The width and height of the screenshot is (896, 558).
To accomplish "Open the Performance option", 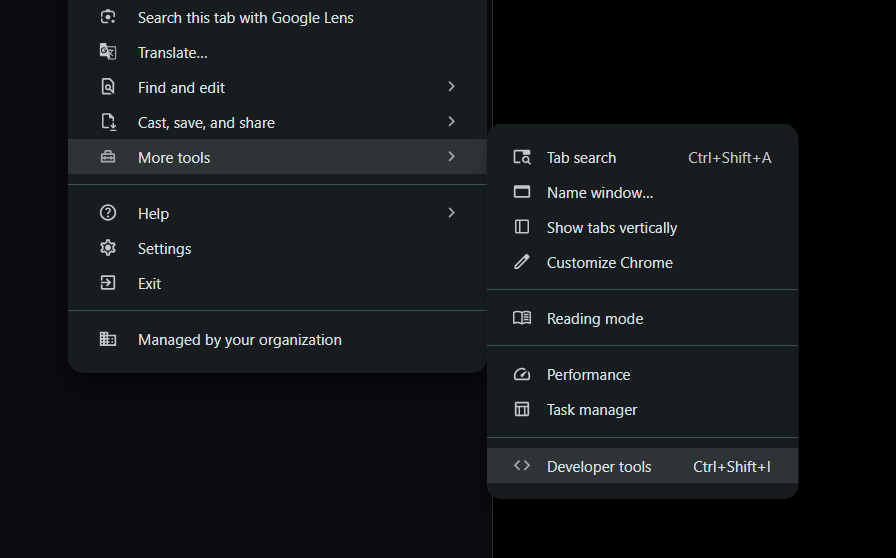I will pyautogui.click(x=642, y=374).
